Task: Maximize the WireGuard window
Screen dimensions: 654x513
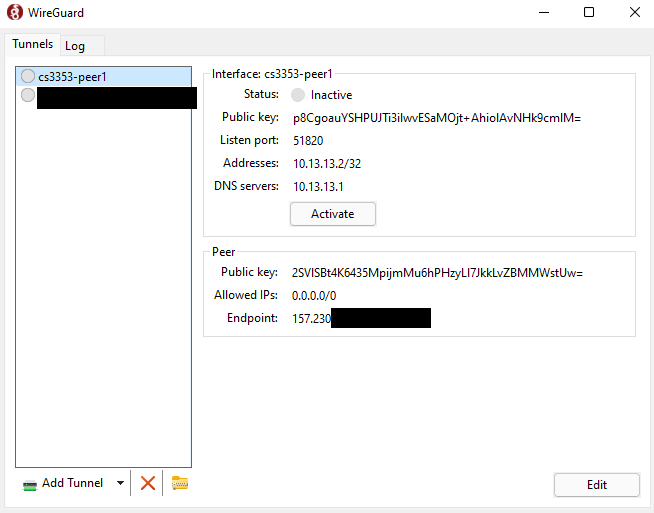Action: tap(589, 13)
